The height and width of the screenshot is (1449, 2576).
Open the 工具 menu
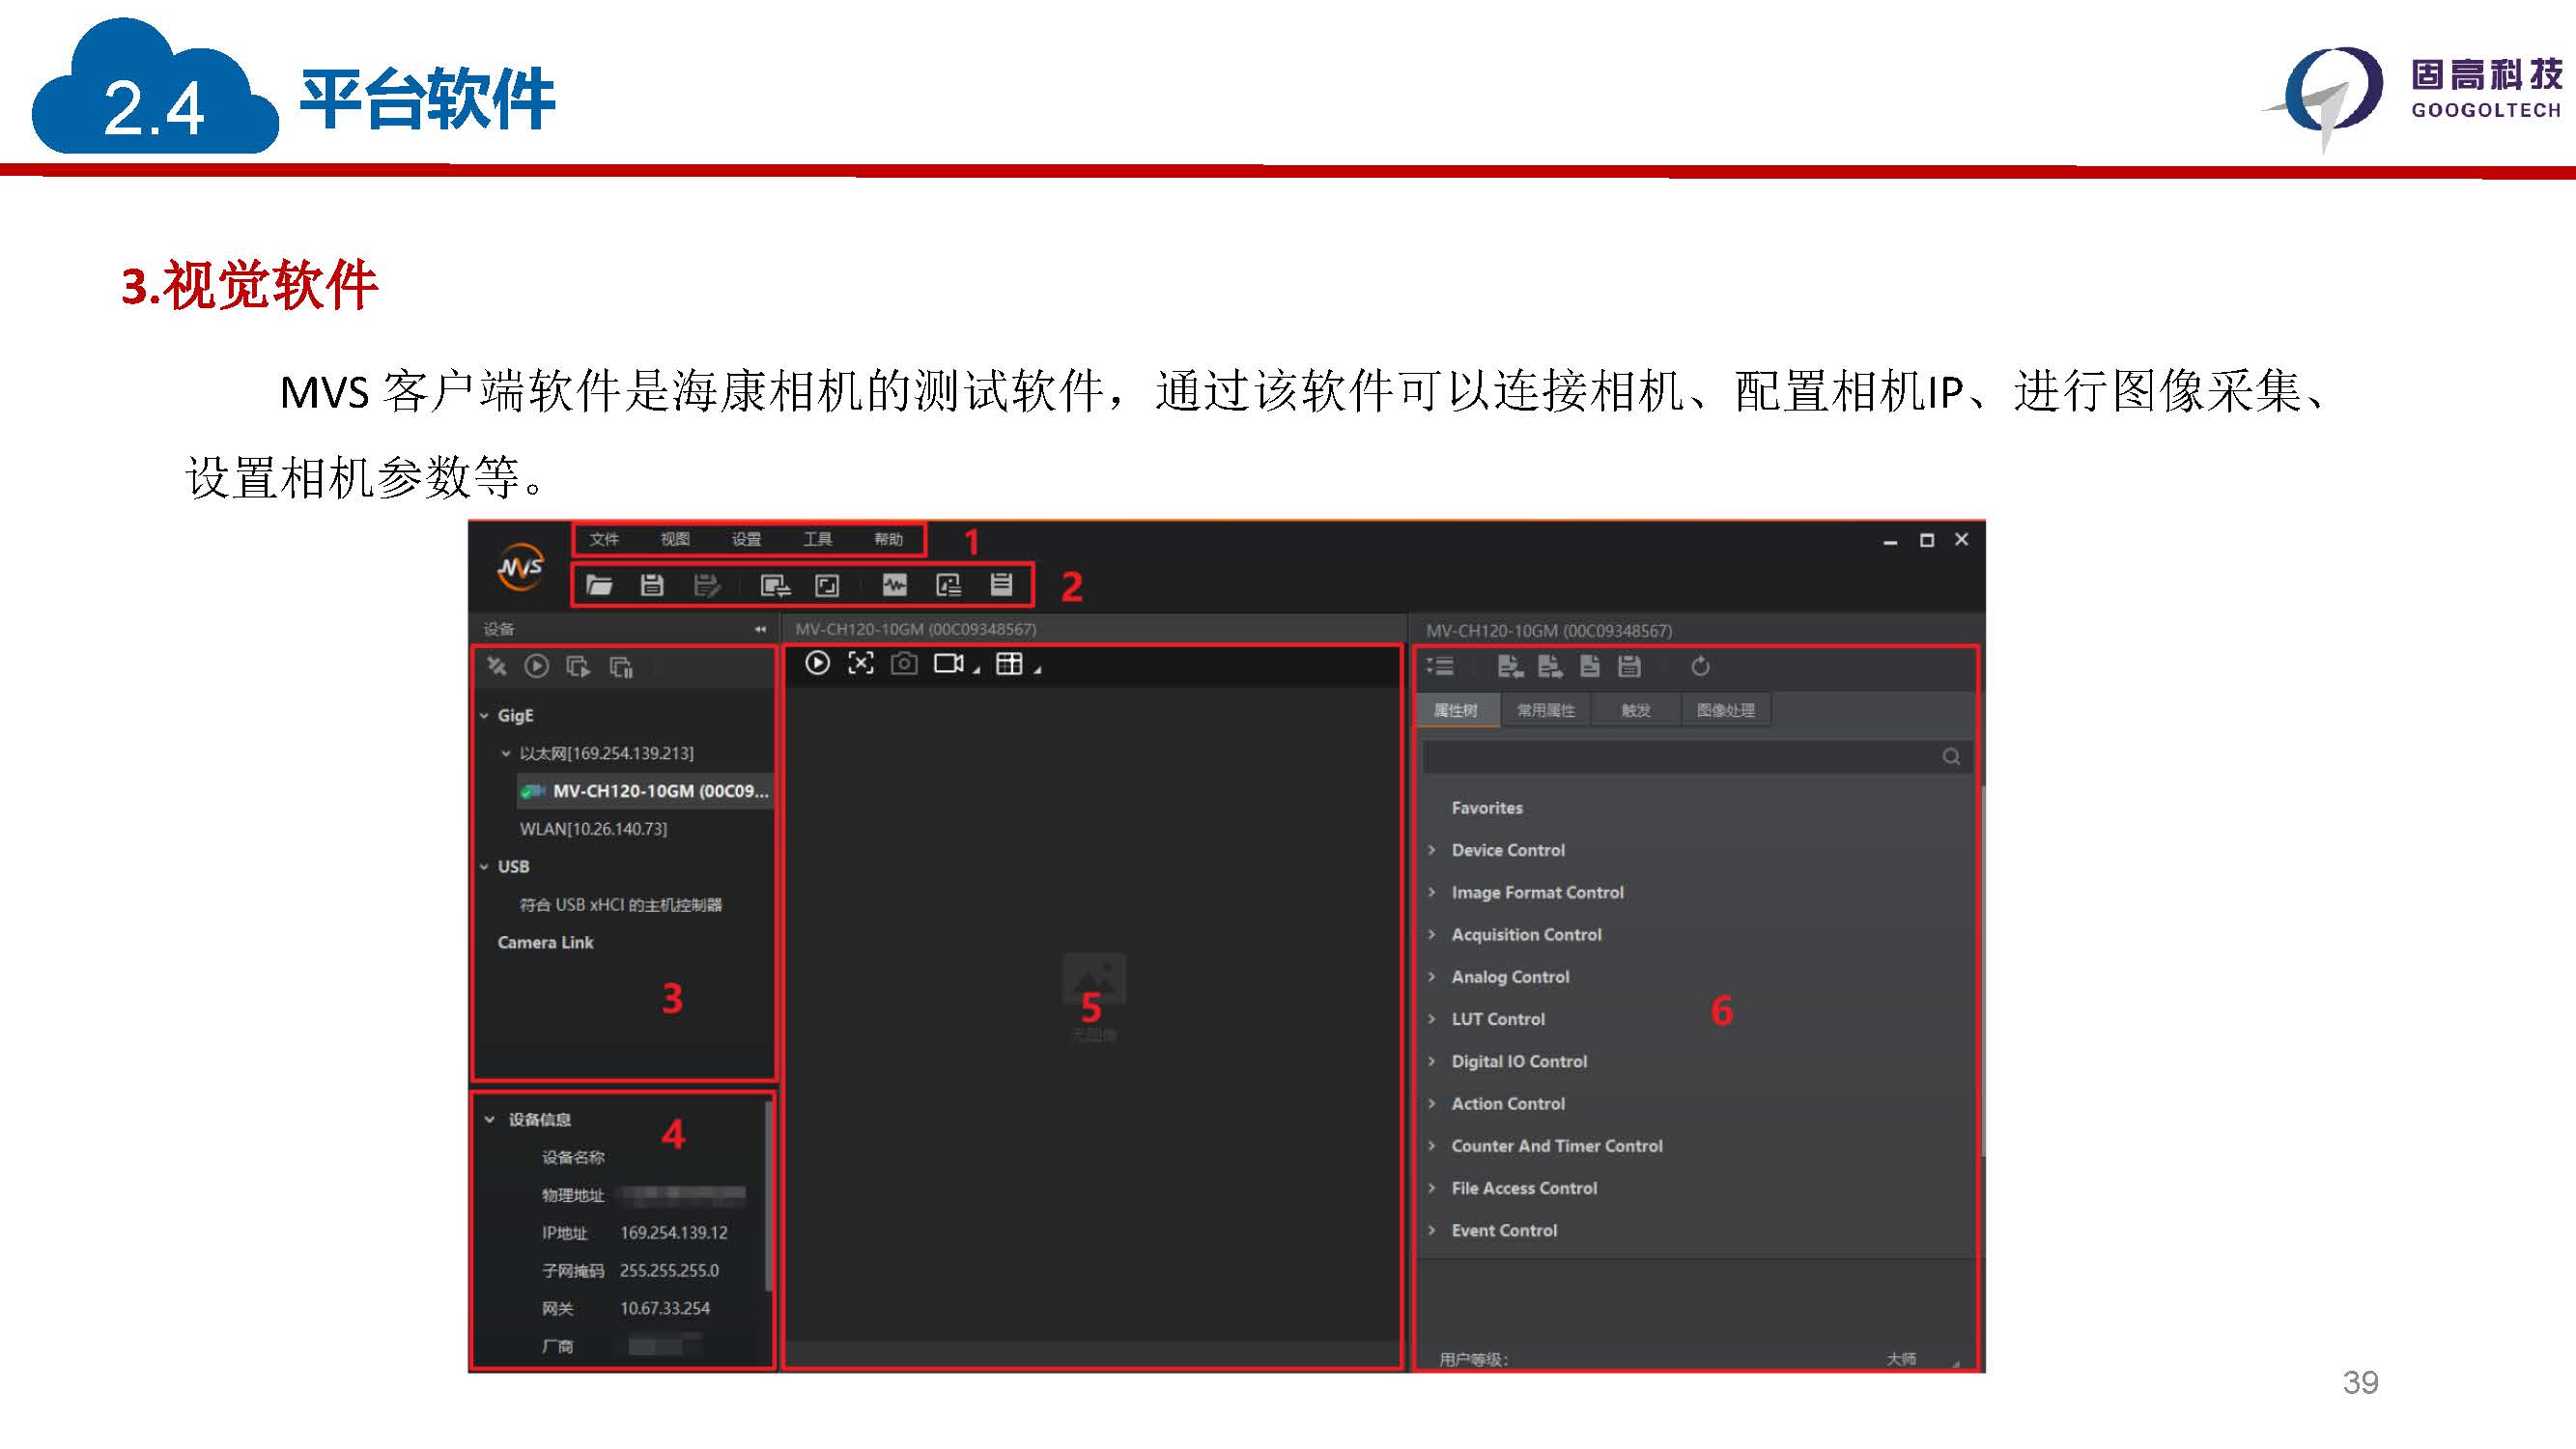coord(817,539)
